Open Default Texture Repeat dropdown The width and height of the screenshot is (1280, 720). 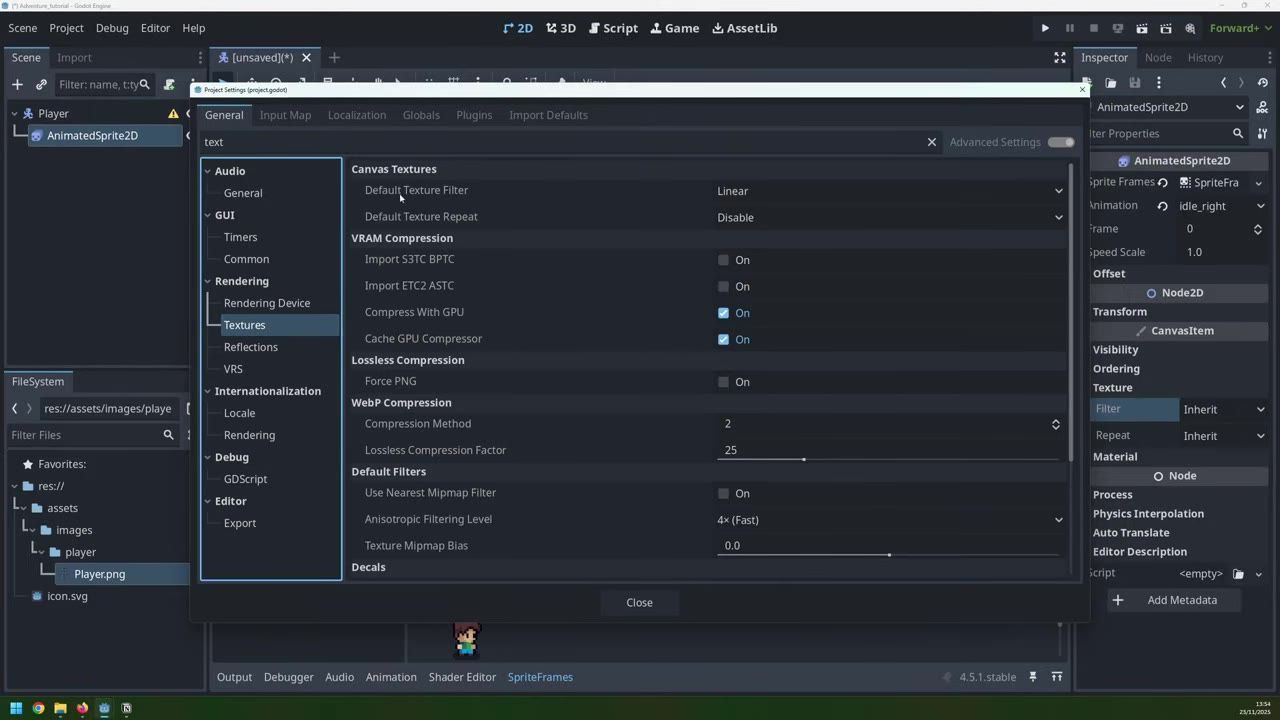(889, 217)
